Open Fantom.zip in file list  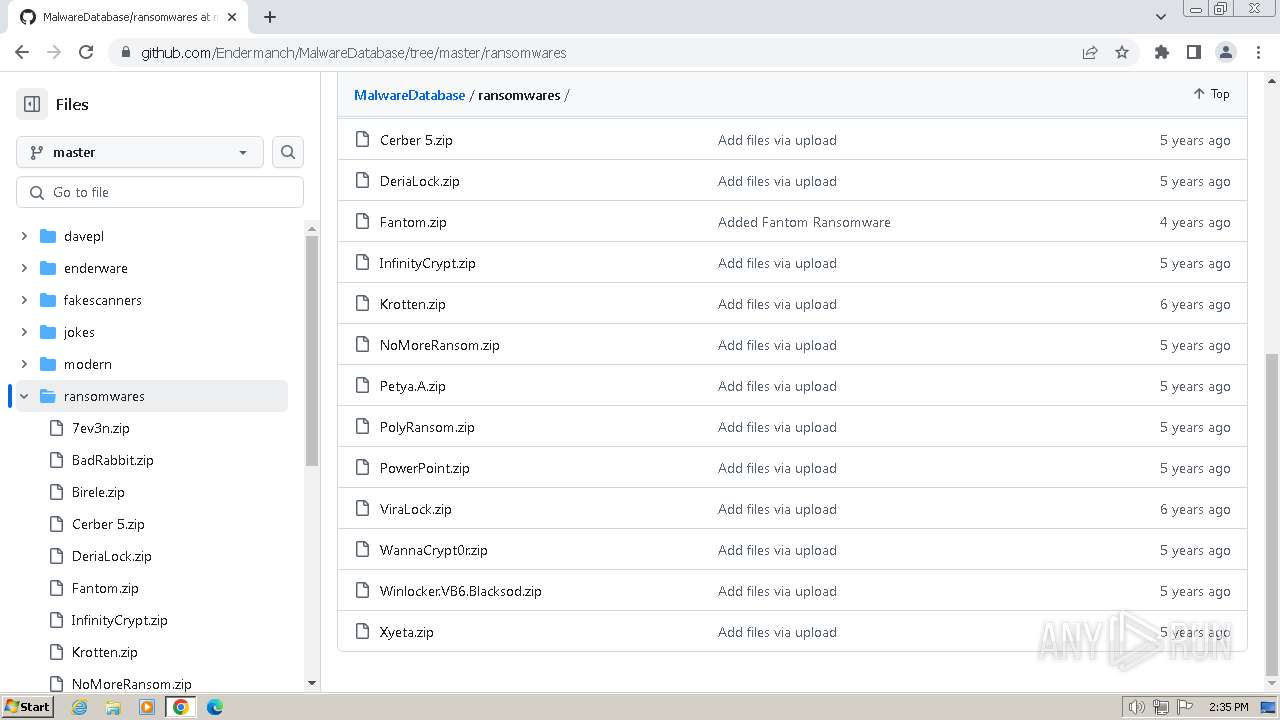pyautogui.click(x=413, y=222)
